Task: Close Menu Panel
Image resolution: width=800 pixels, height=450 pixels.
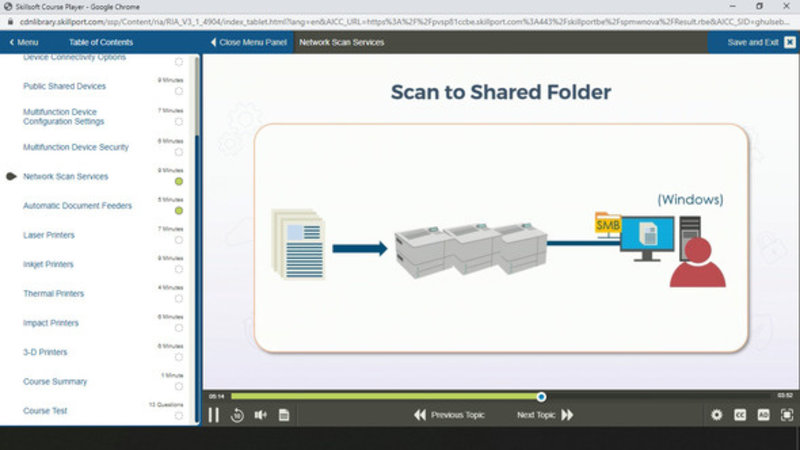Action: [x=248, y=42]
